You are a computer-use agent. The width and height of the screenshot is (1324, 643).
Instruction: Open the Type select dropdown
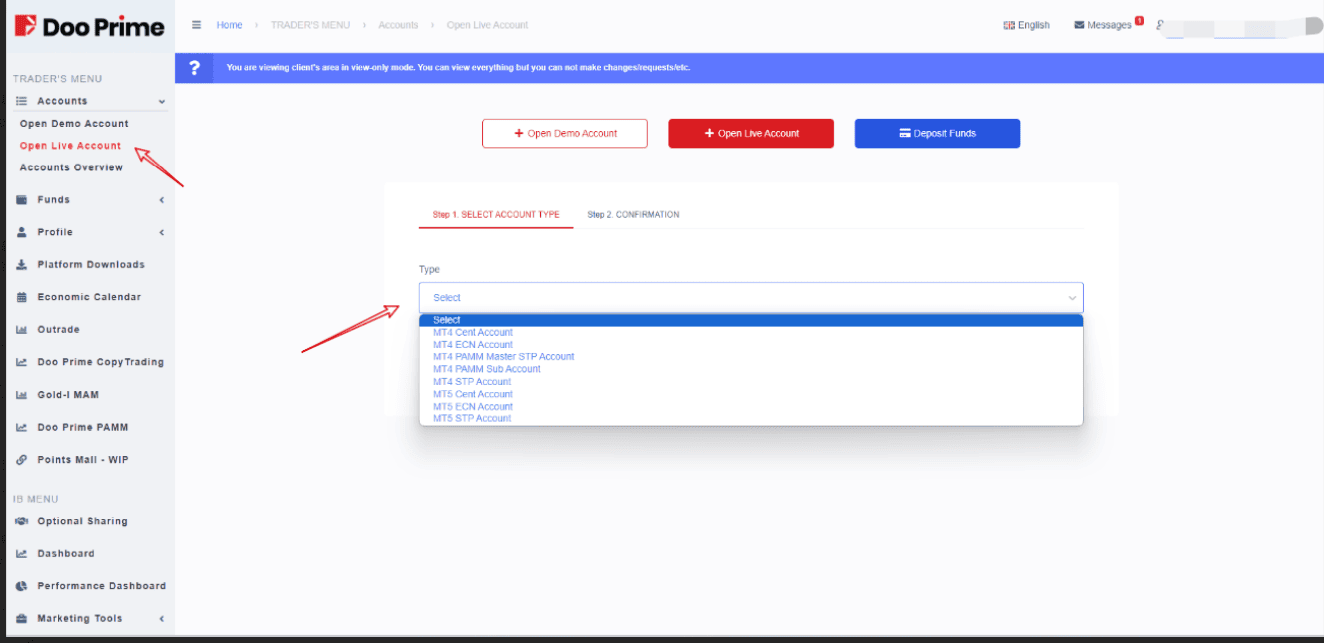coord(751,297)
